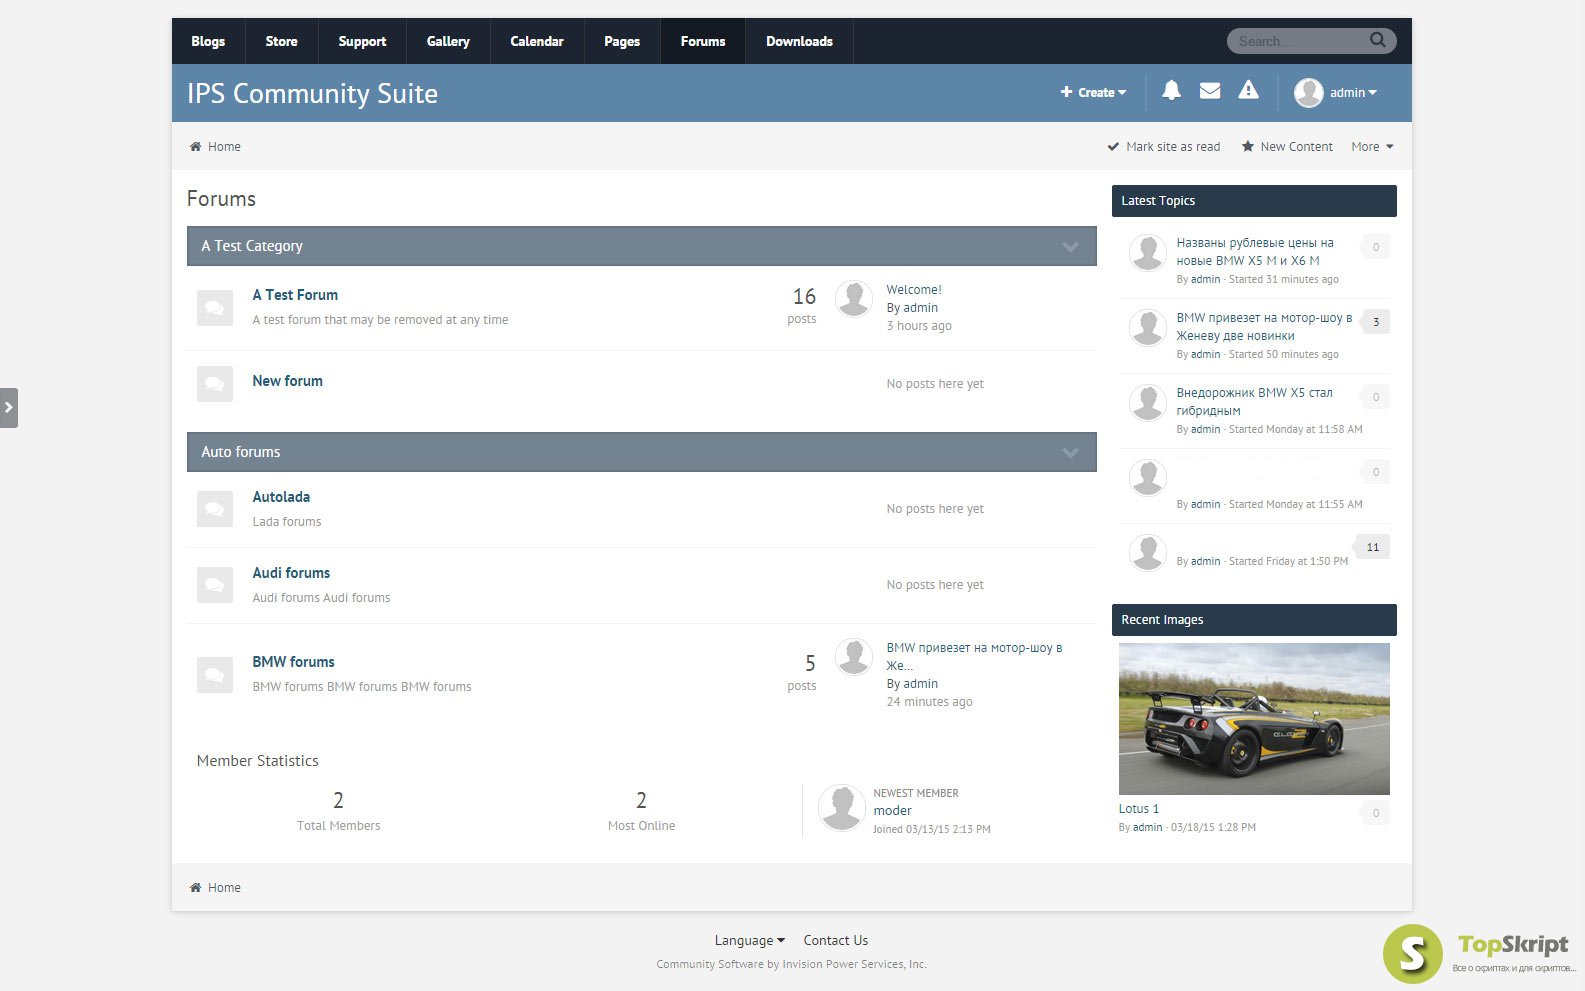
Task: Open the Support tab
Action: click(362, 41)
